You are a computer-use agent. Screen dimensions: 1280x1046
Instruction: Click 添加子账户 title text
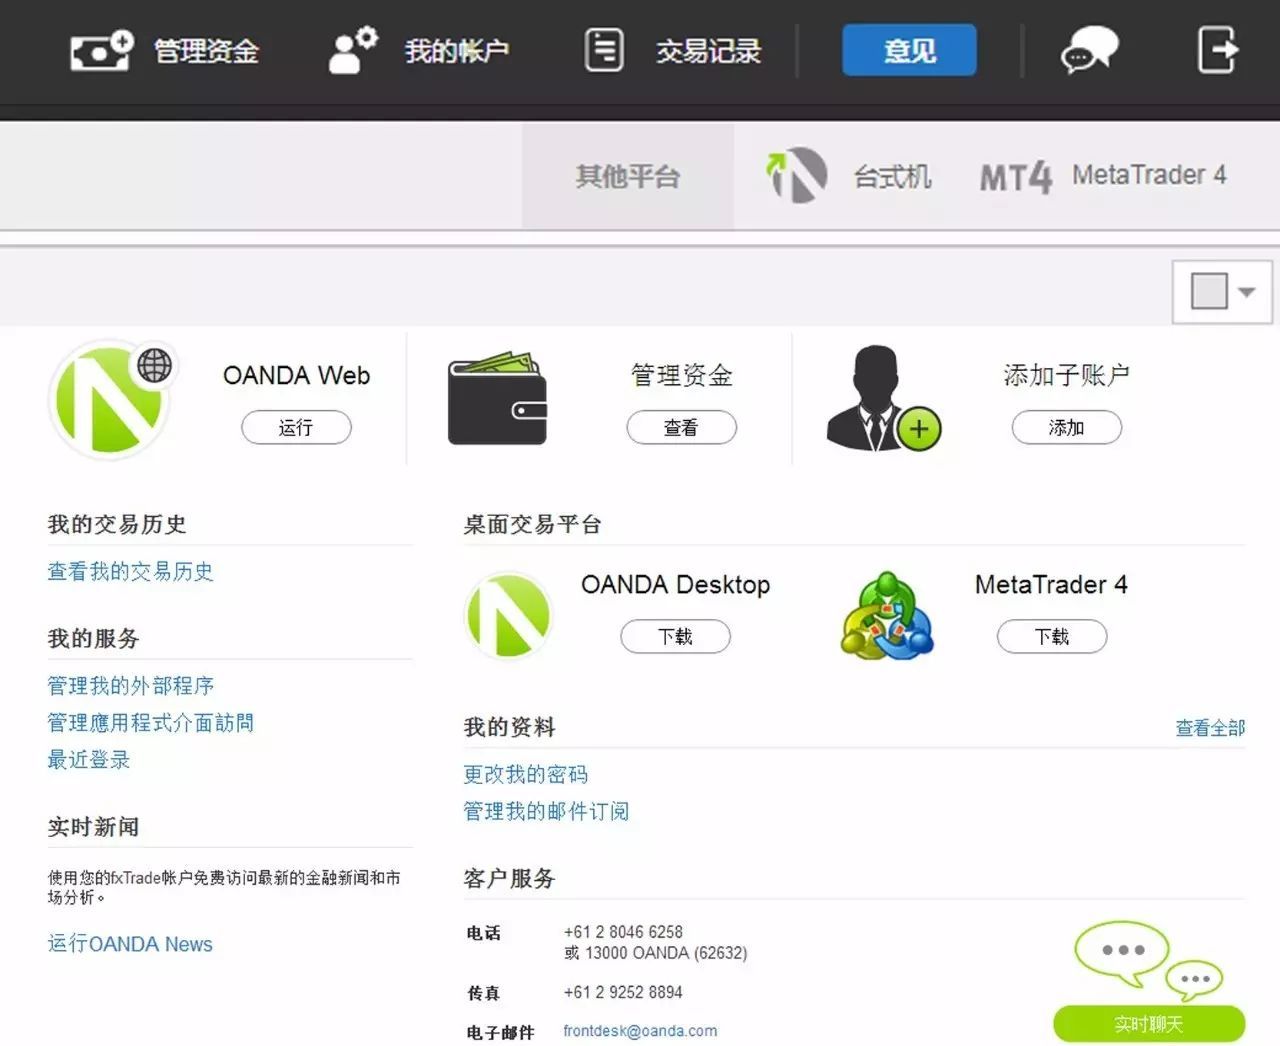(x=1066, y=376)
